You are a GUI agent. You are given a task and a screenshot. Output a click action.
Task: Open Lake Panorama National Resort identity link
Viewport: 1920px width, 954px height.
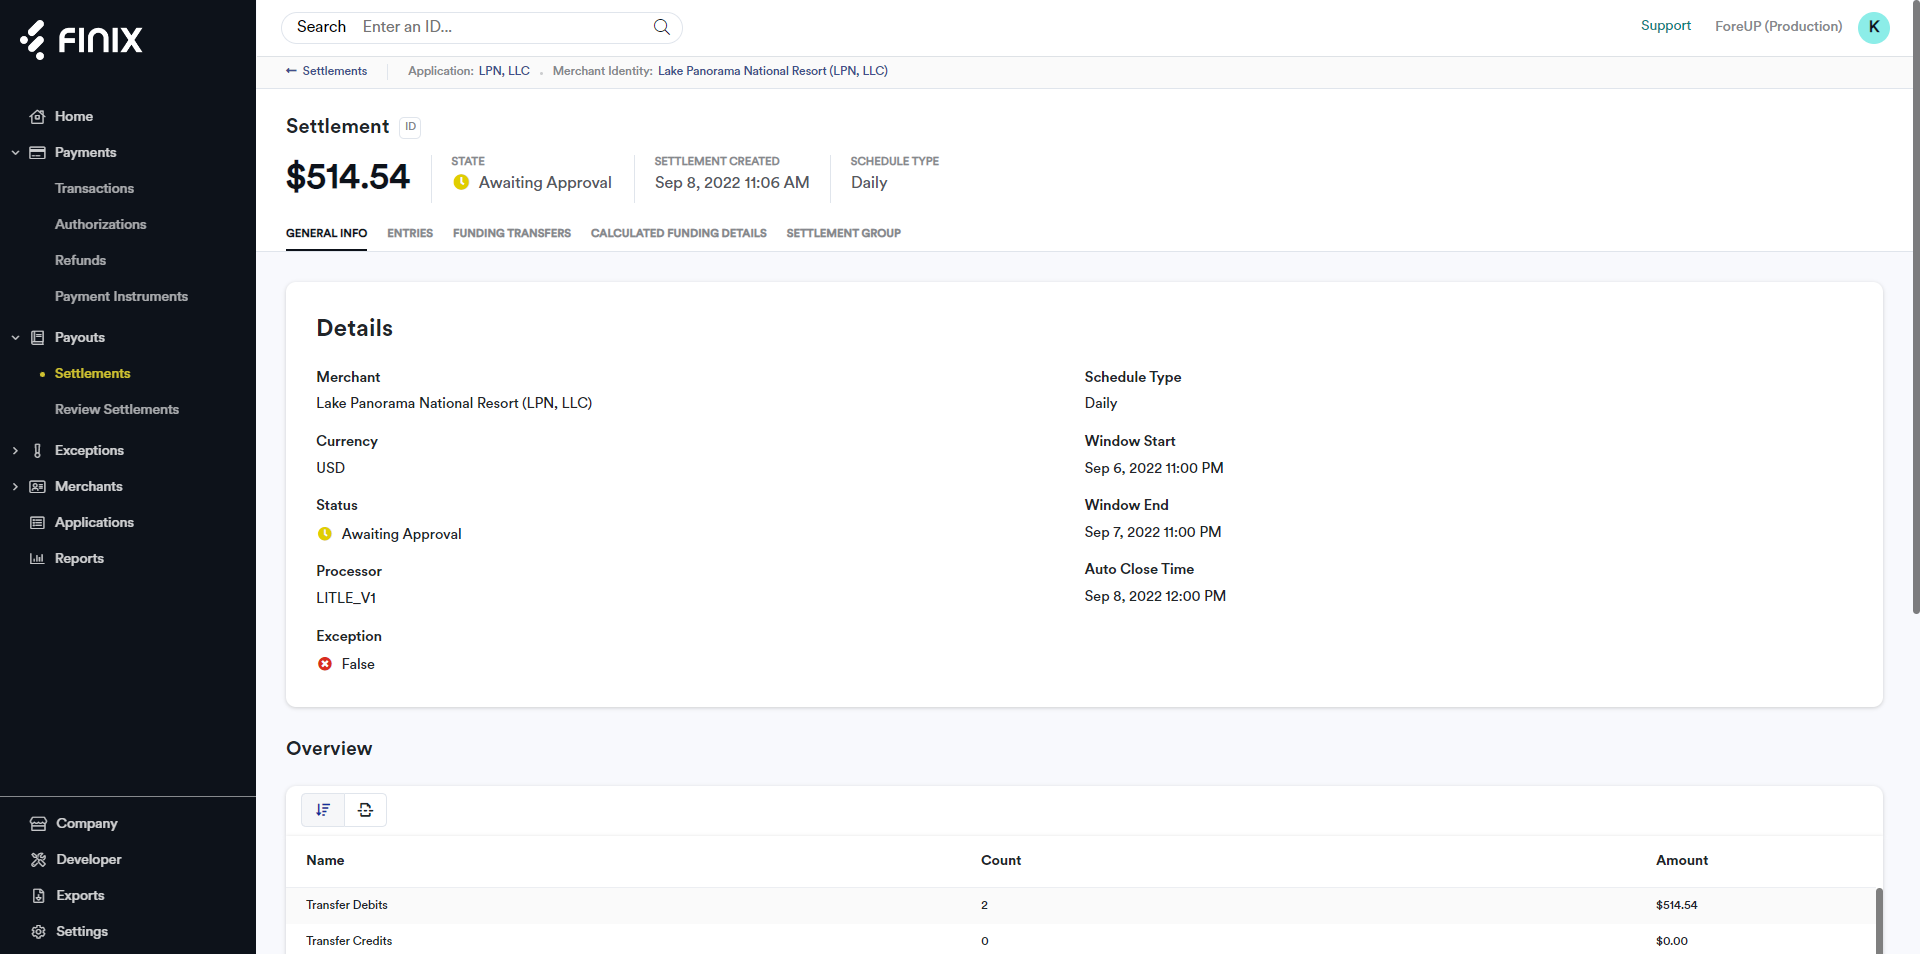772,71
